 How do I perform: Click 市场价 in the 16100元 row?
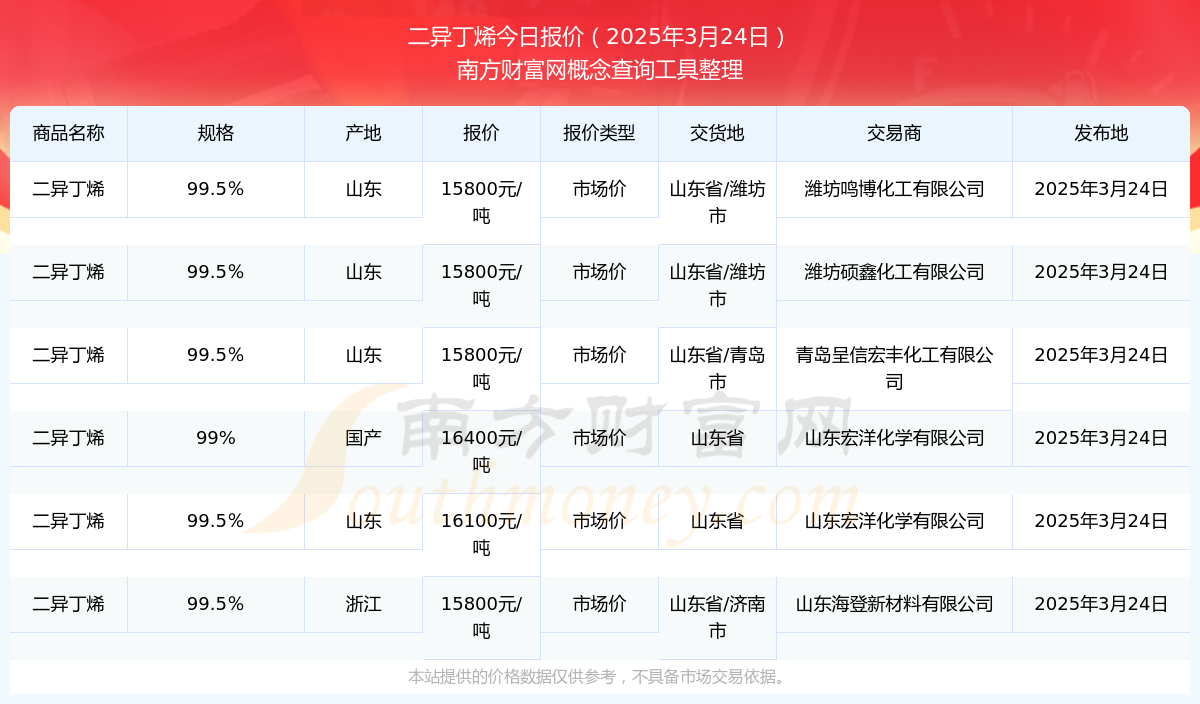[x=599, y=521]
